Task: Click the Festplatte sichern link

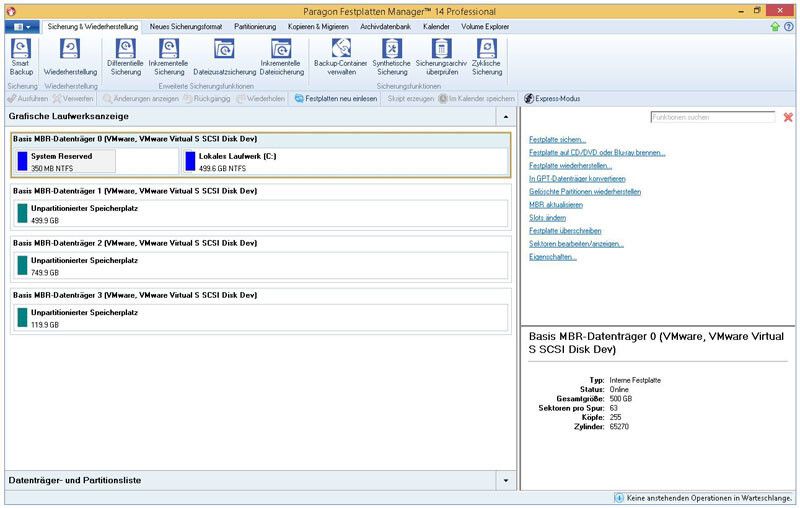Action: 557,139
